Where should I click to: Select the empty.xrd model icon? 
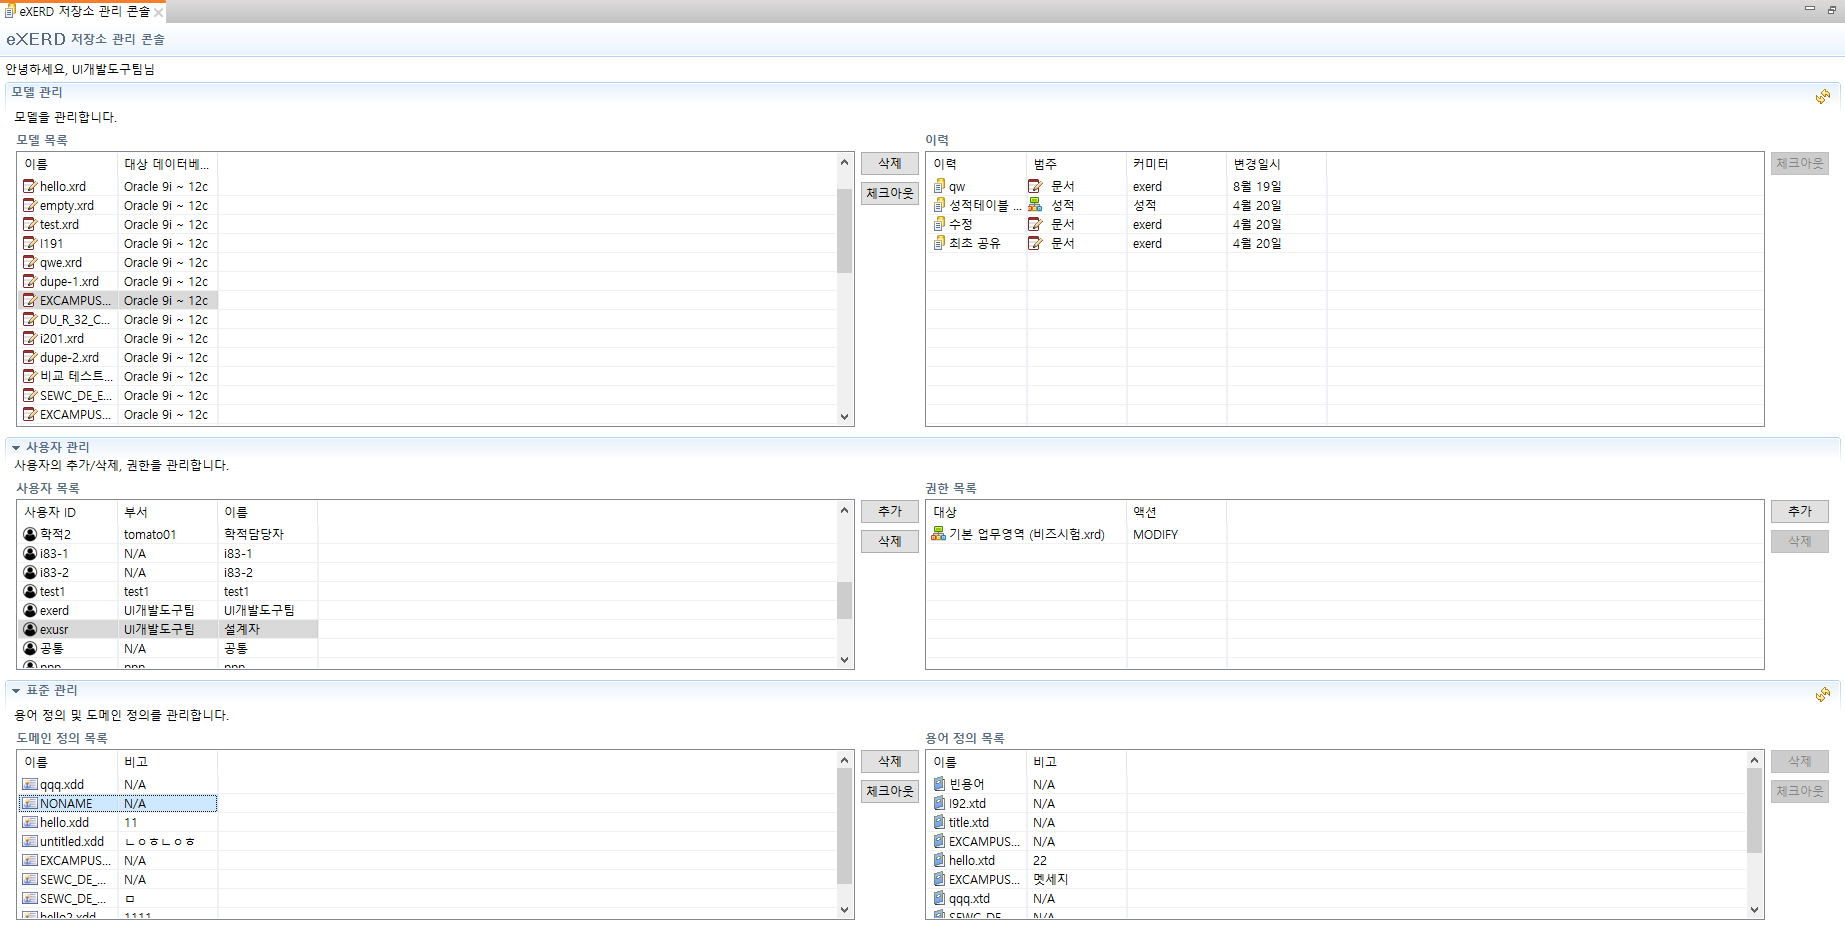point(30,205)
